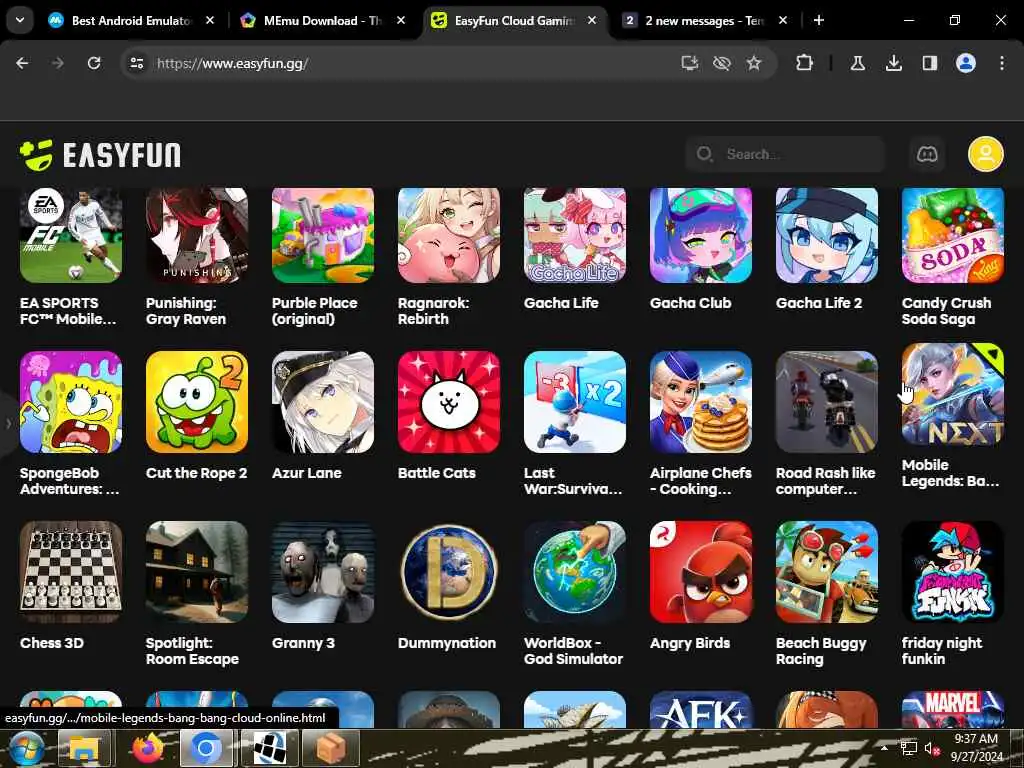Open SpongeBob Adventures game icon

(x=71, y=402)
